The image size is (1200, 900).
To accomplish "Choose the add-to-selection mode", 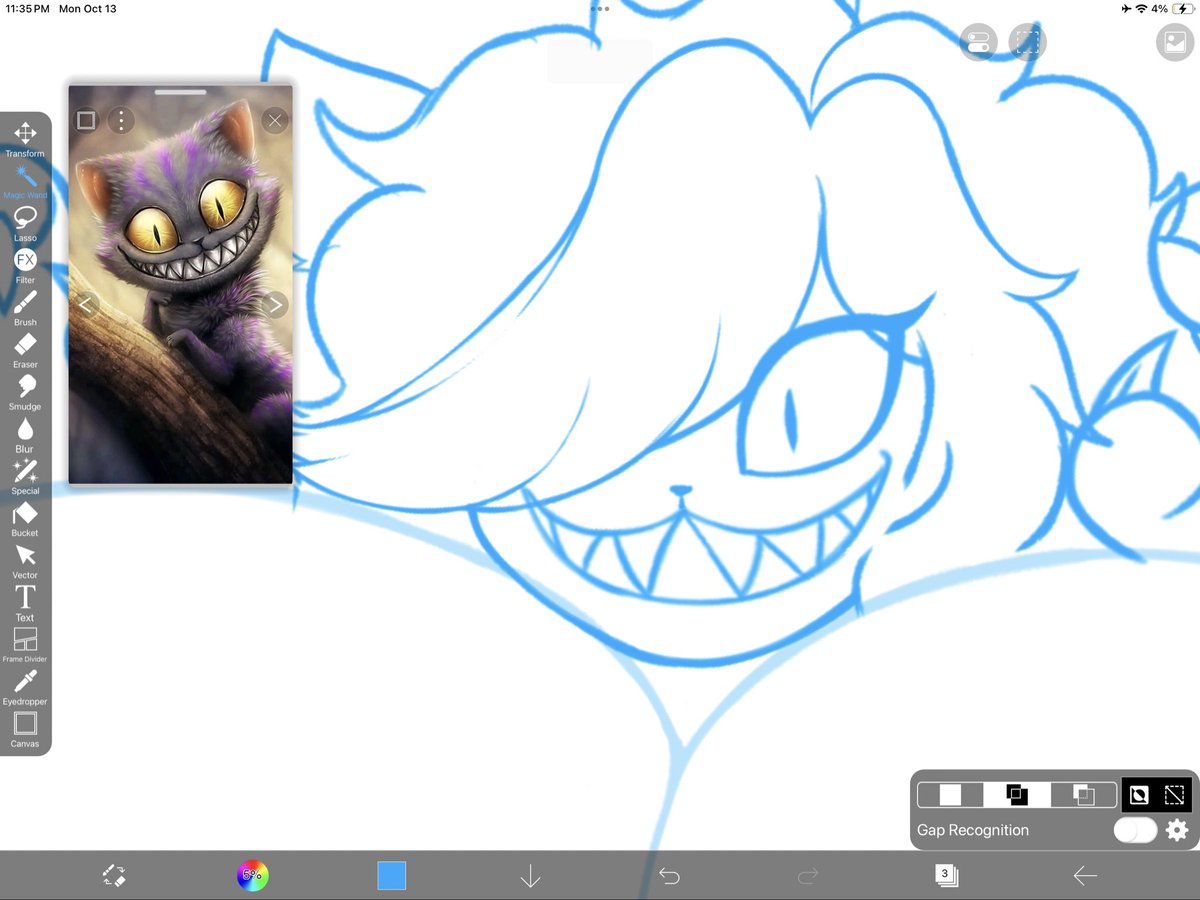I will (1017, 795).
